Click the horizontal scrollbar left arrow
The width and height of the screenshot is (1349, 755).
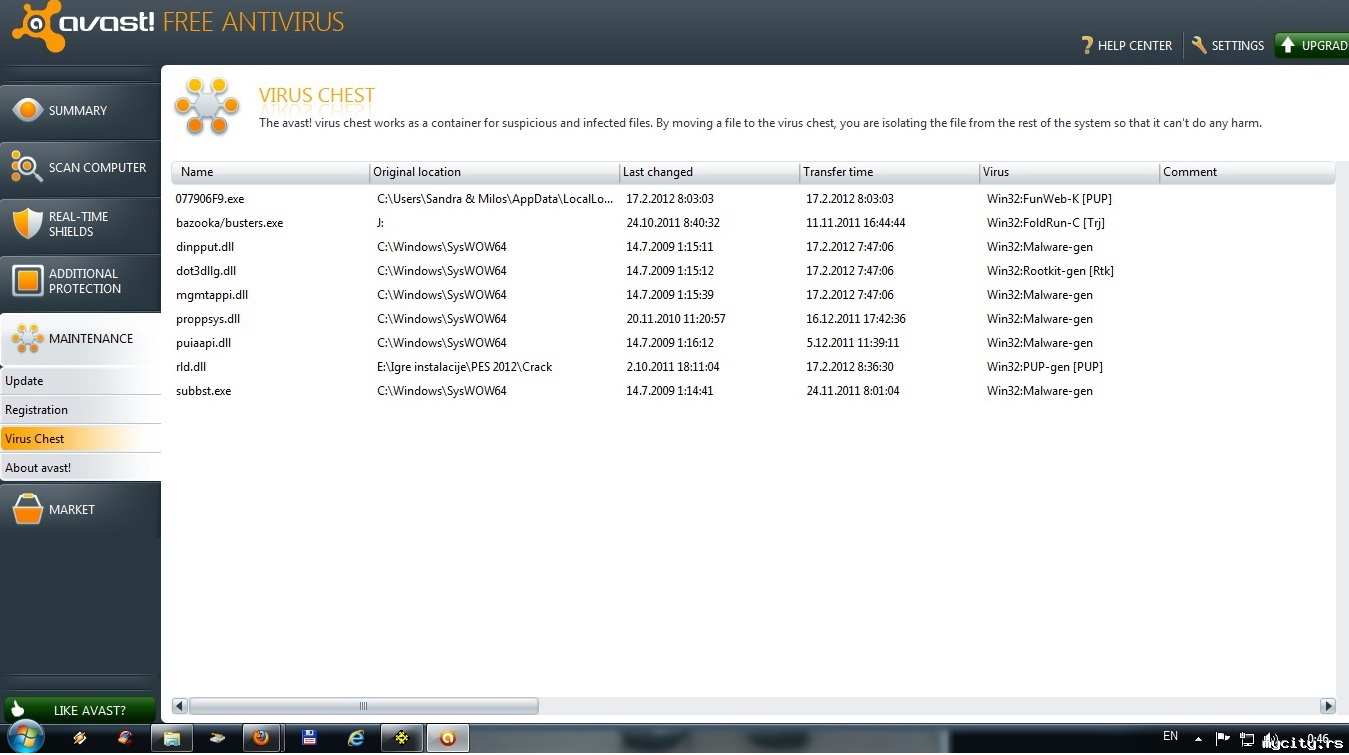click(180, 706)
